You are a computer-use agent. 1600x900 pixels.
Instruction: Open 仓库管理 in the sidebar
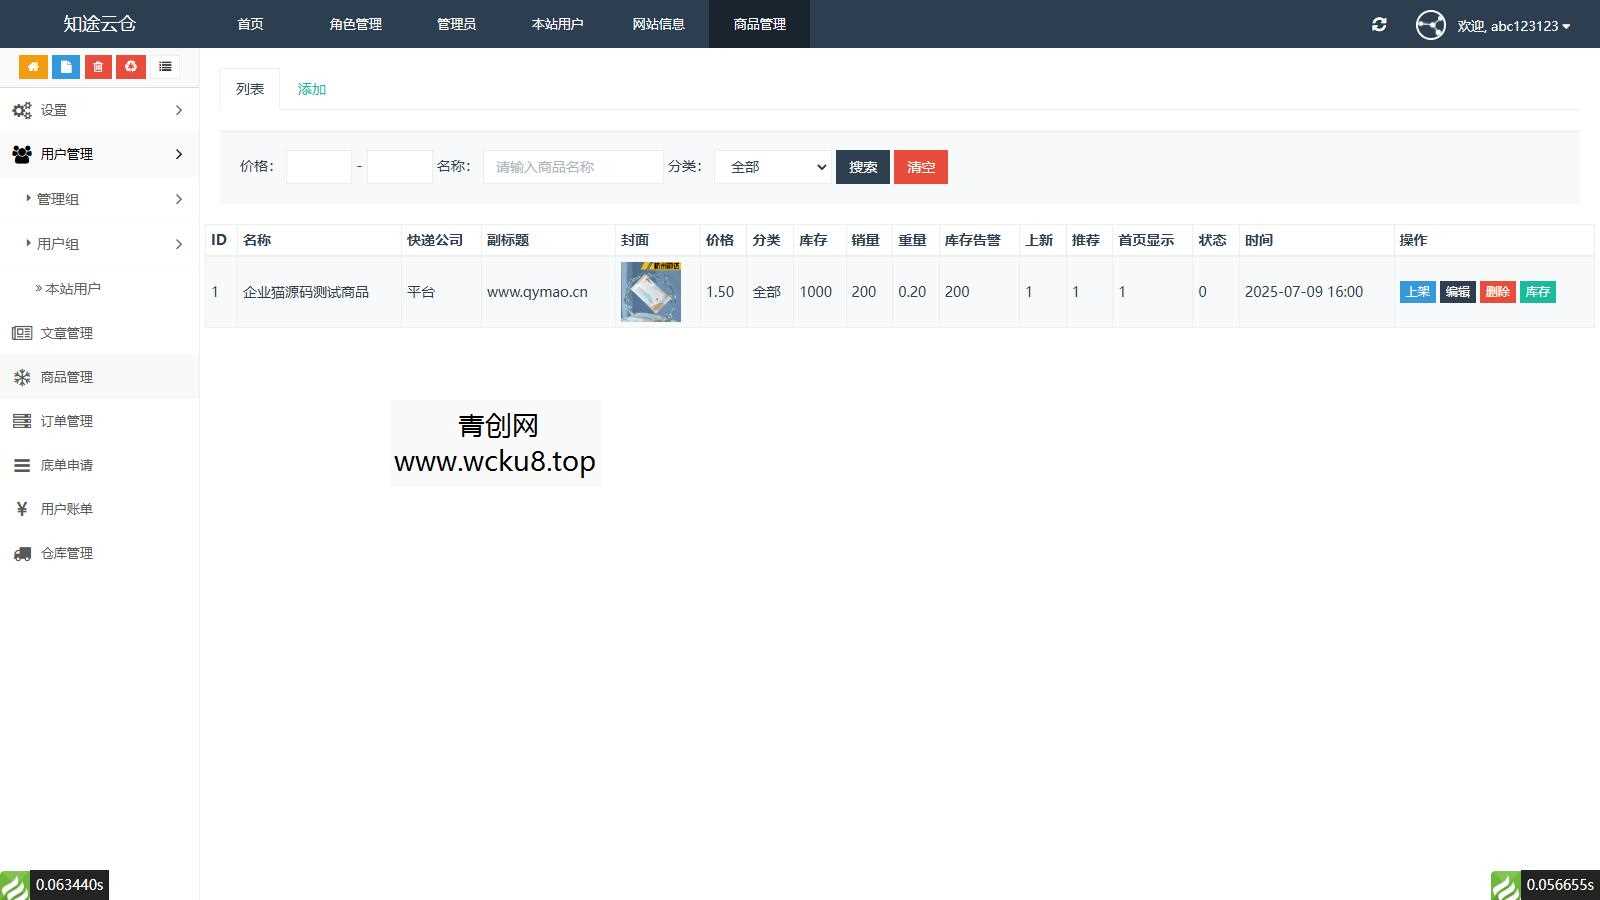click(65, 552)
